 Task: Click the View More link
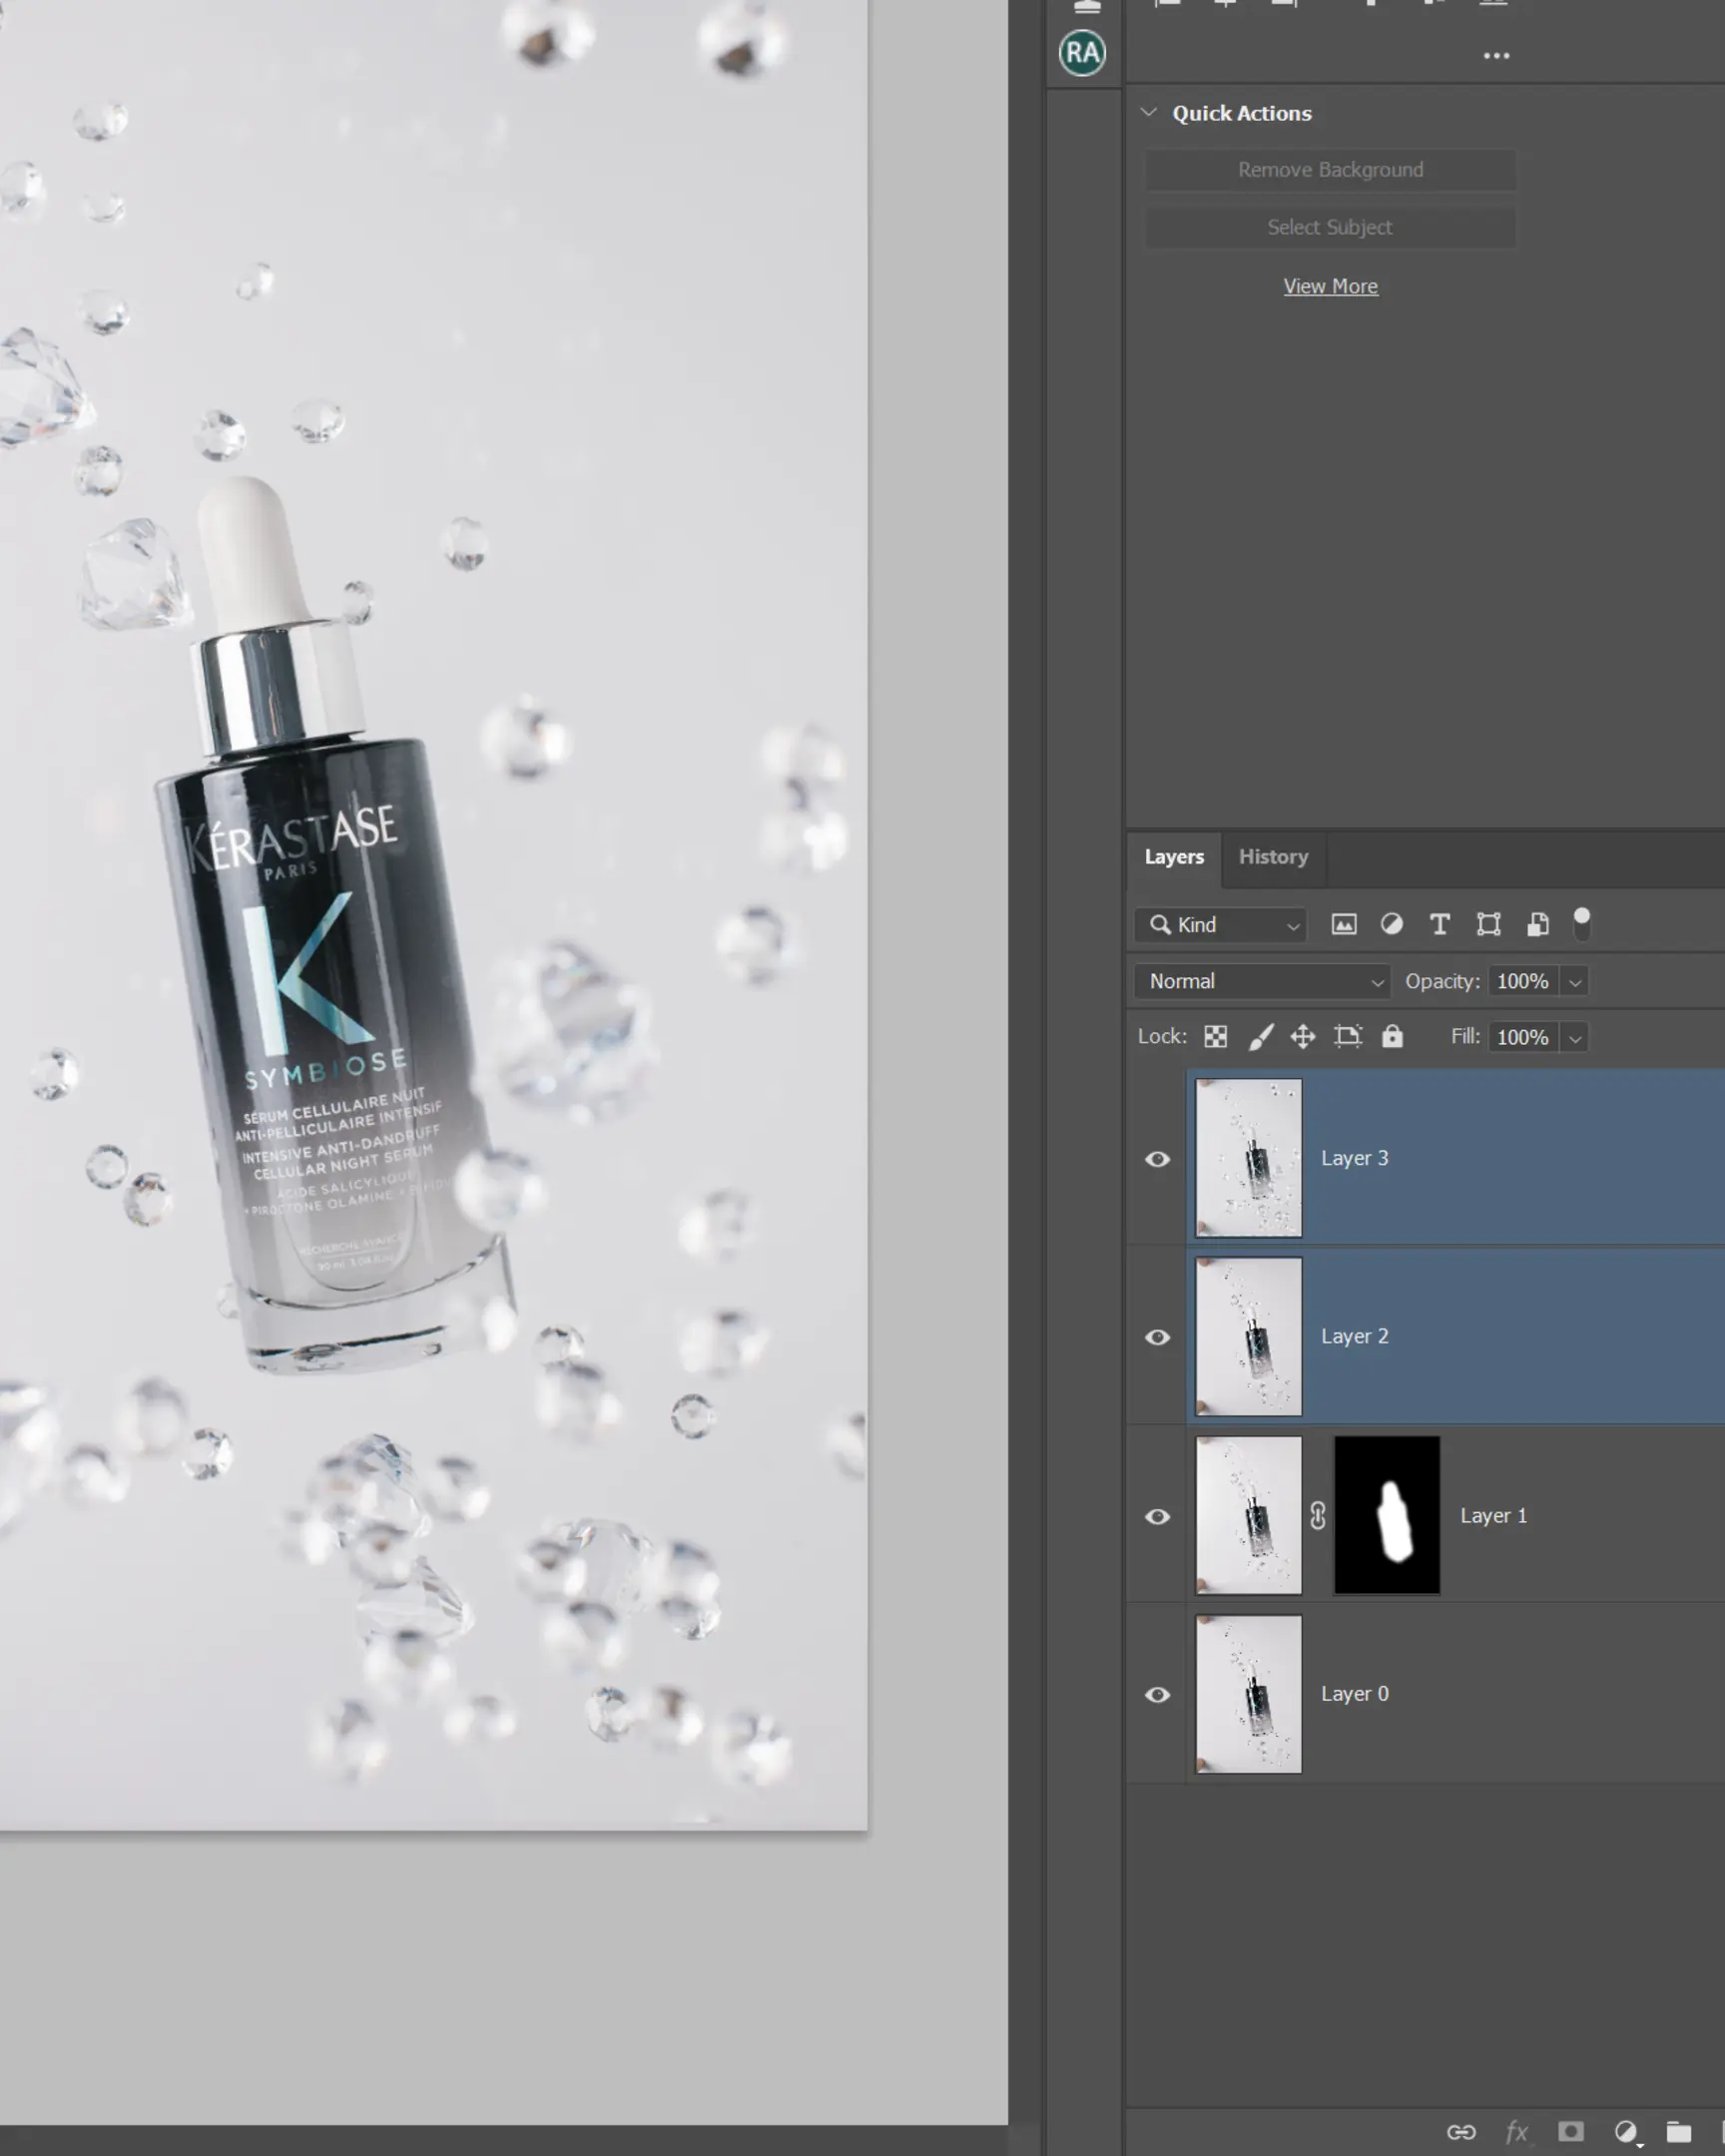click(x=1330, y=286)
